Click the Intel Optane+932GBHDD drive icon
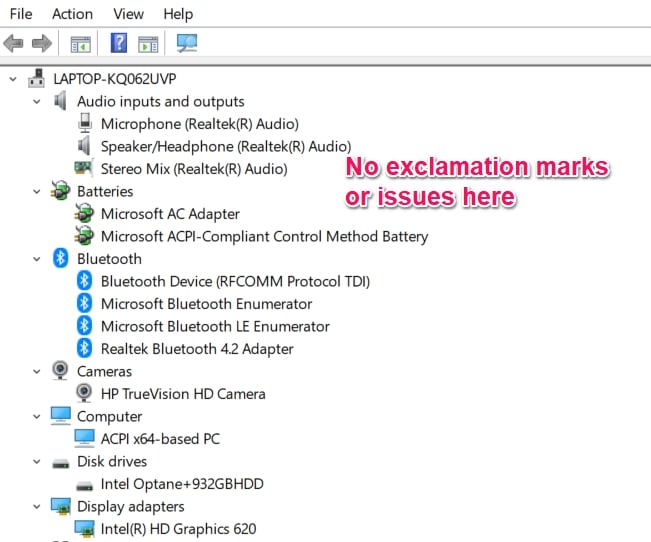 tap(85, 485)
